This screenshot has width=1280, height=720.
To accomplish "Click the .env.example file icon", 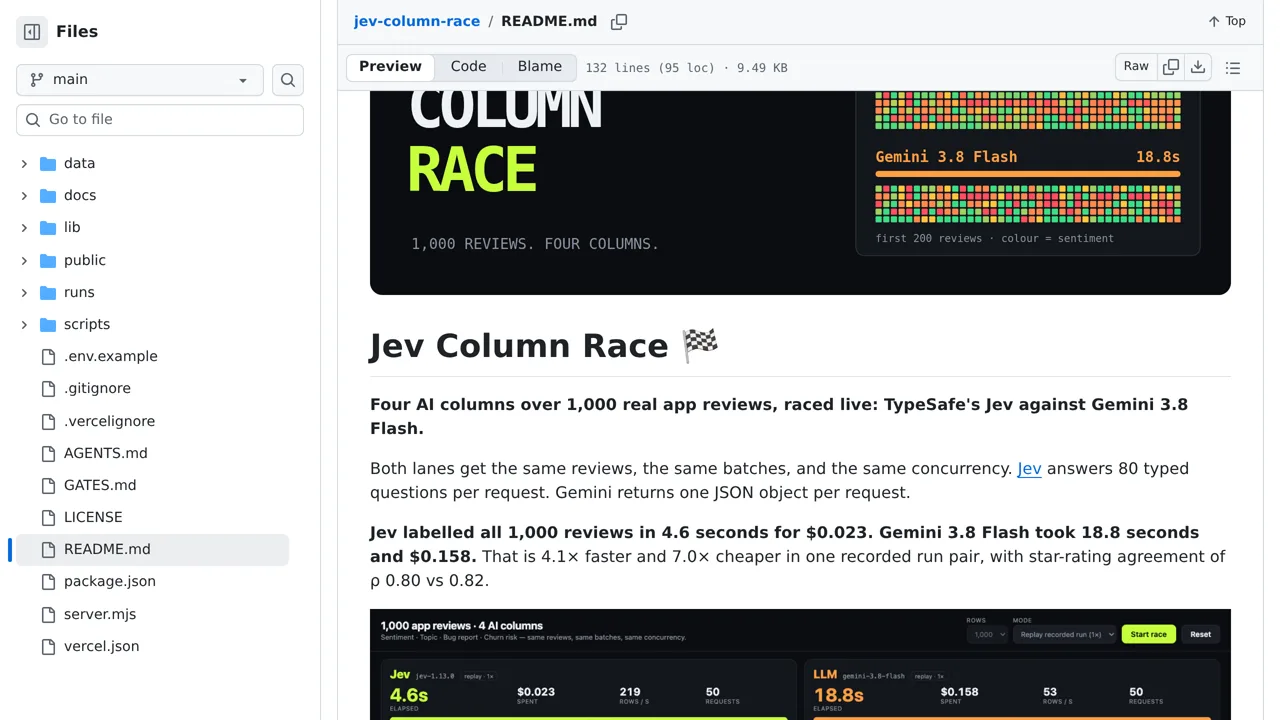I will click(x=48, y=356).
